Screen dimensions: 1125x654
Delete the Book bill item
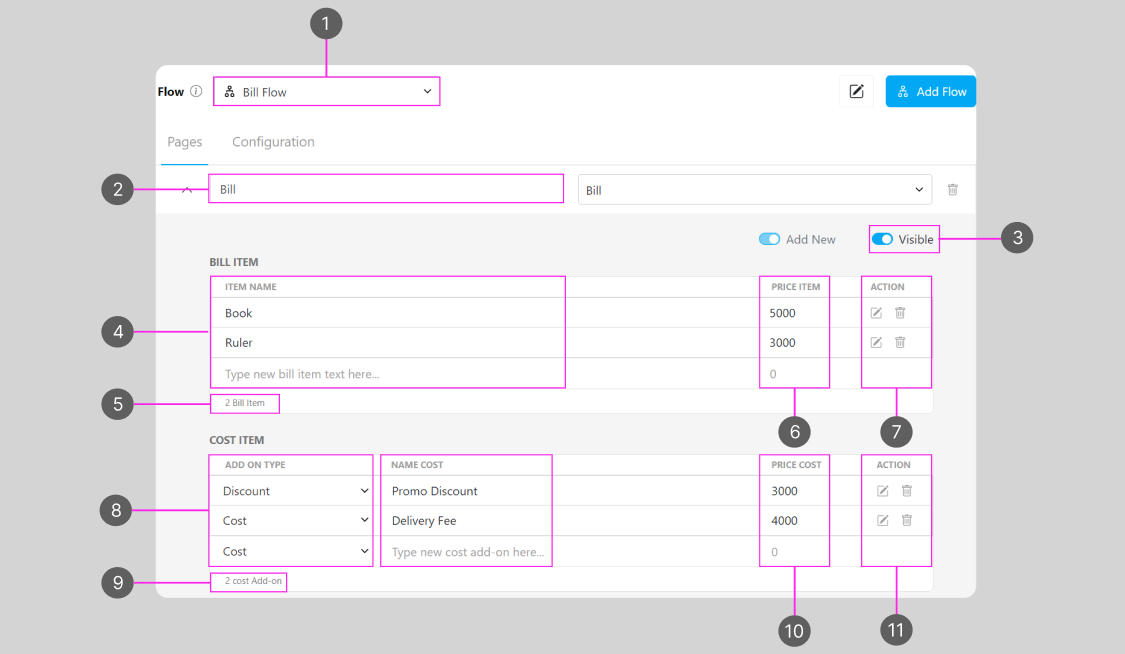pyautogui.click(x=900, y=313)
